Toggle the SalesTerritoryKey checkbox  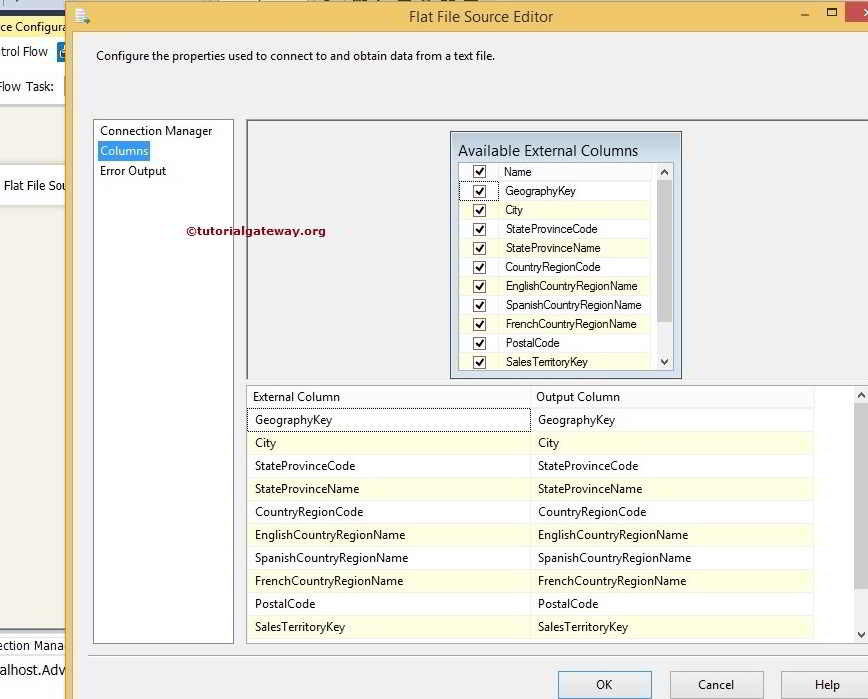point(479,362)
